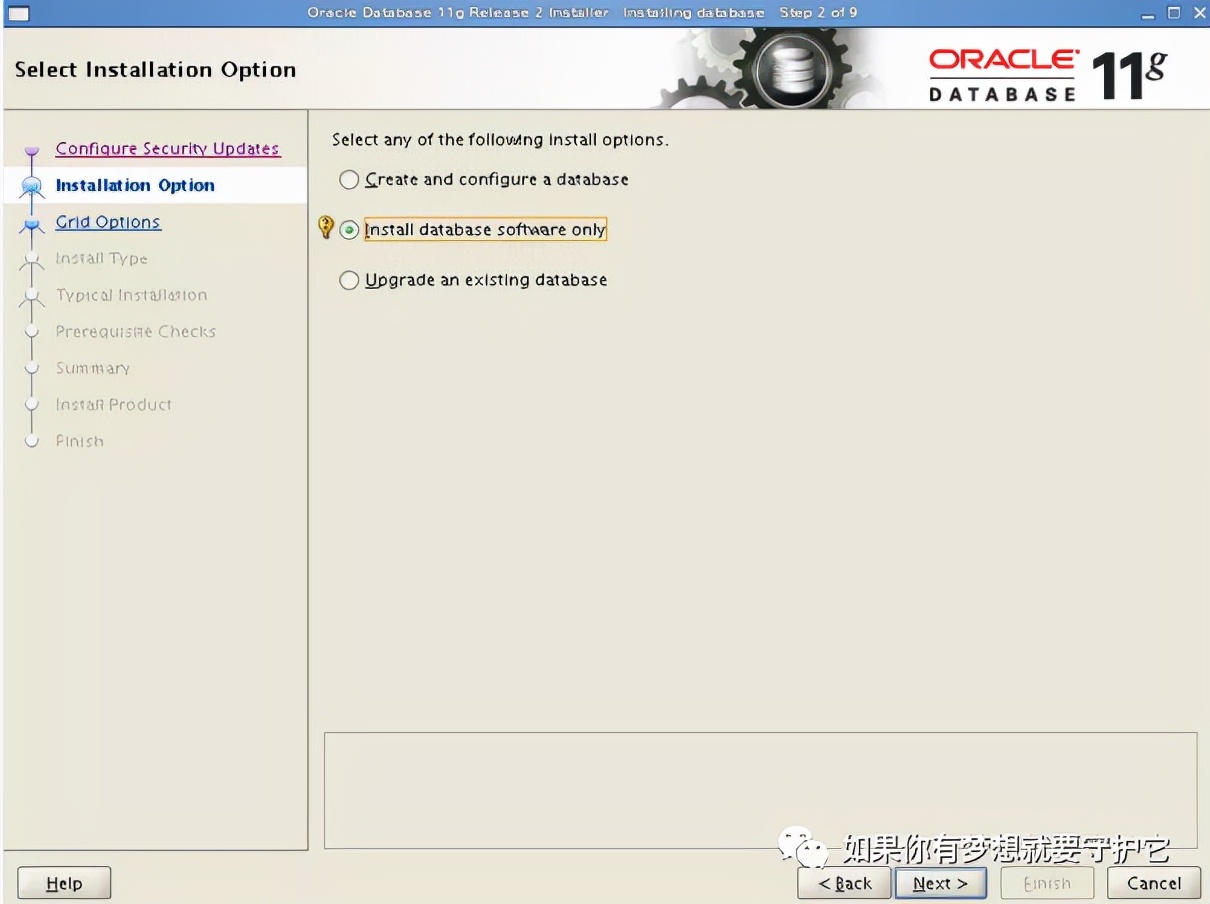Click the lightbulb hint icon
This screenshot has height=904, width=1210.
325,228
